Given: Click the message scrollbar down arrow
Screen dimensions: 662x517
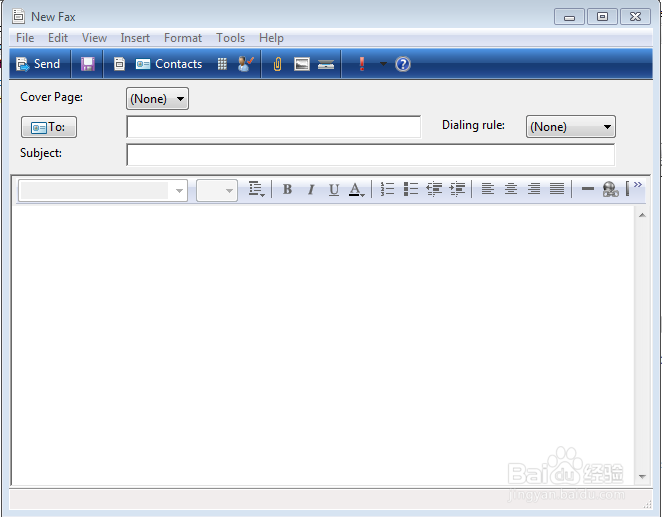Looking at the screenshot, I should [642, 477].
